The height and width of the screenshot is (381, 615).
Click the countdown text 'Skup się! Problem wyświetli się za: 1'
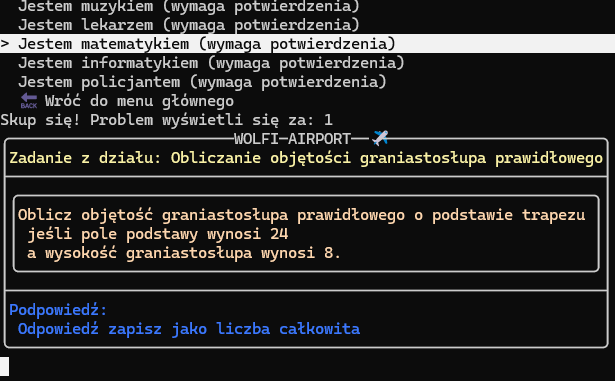click(167, 120)
